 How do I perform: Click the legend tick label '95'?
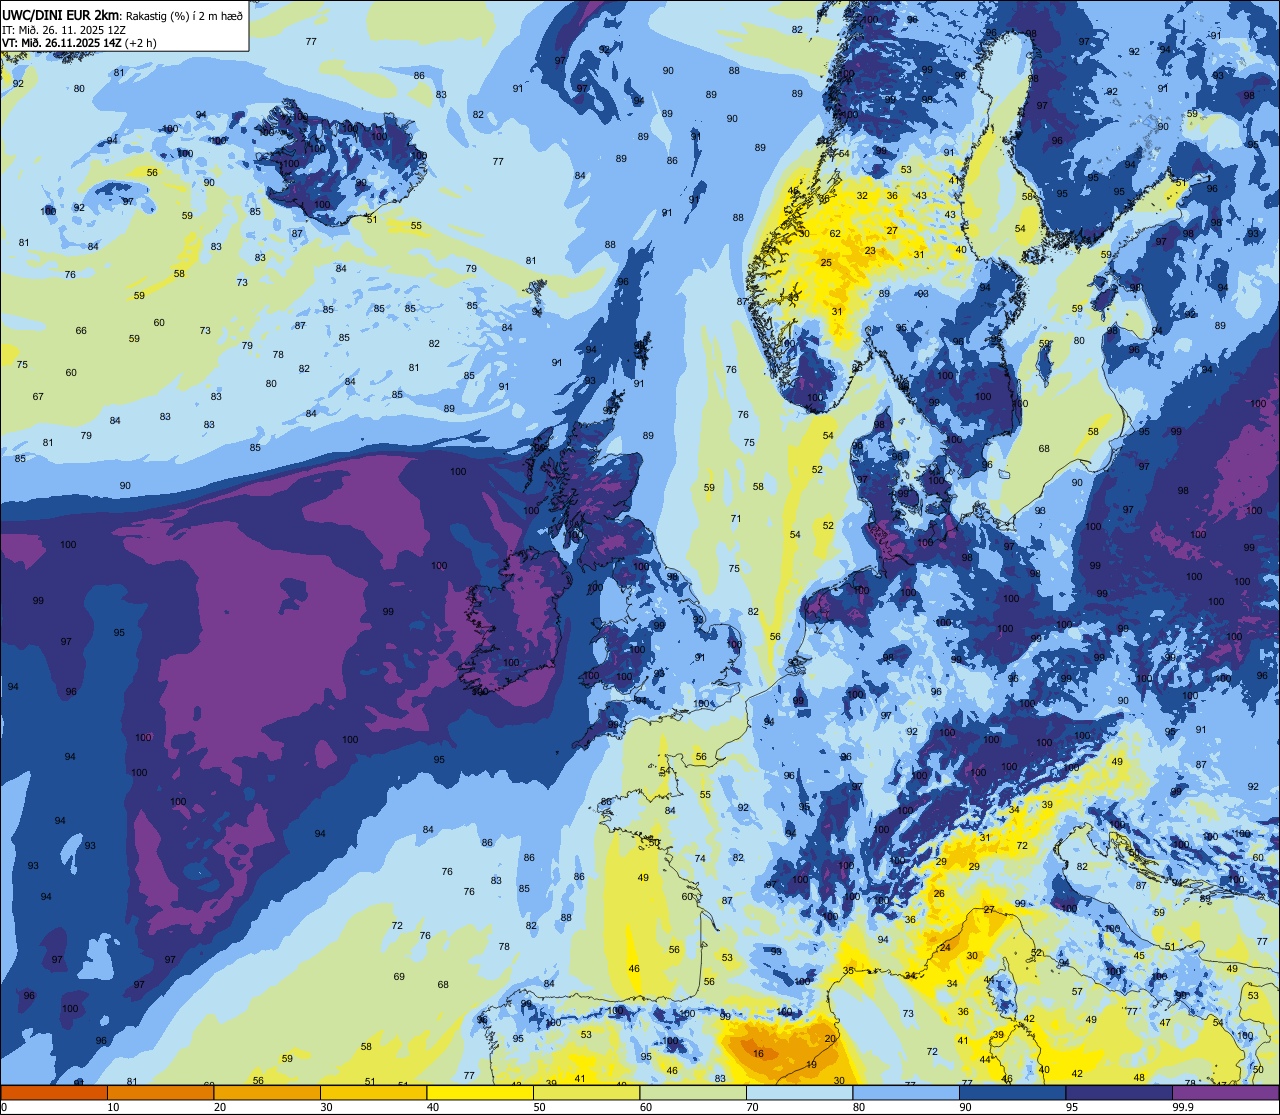tap(1072, 1107)
